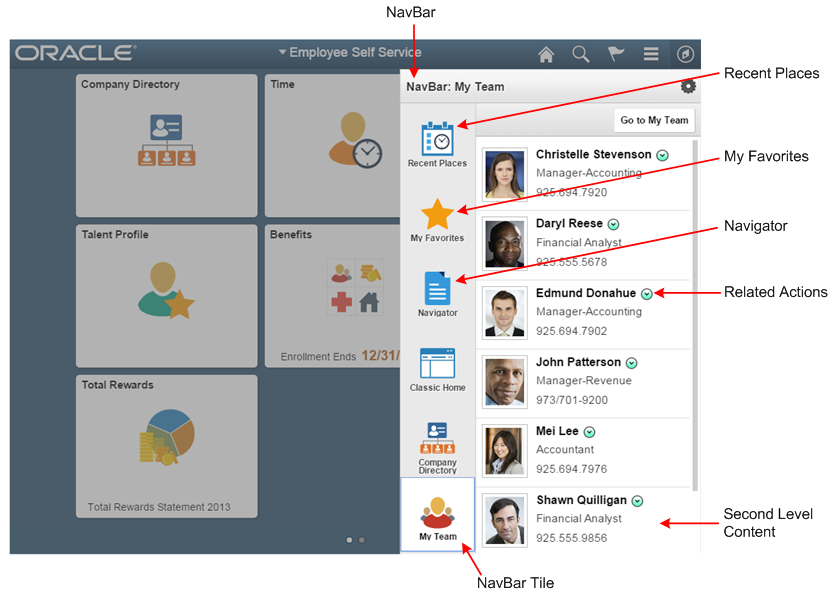Open the Navigator document tile
Screen dimensions: 838x597
(437, 294)
